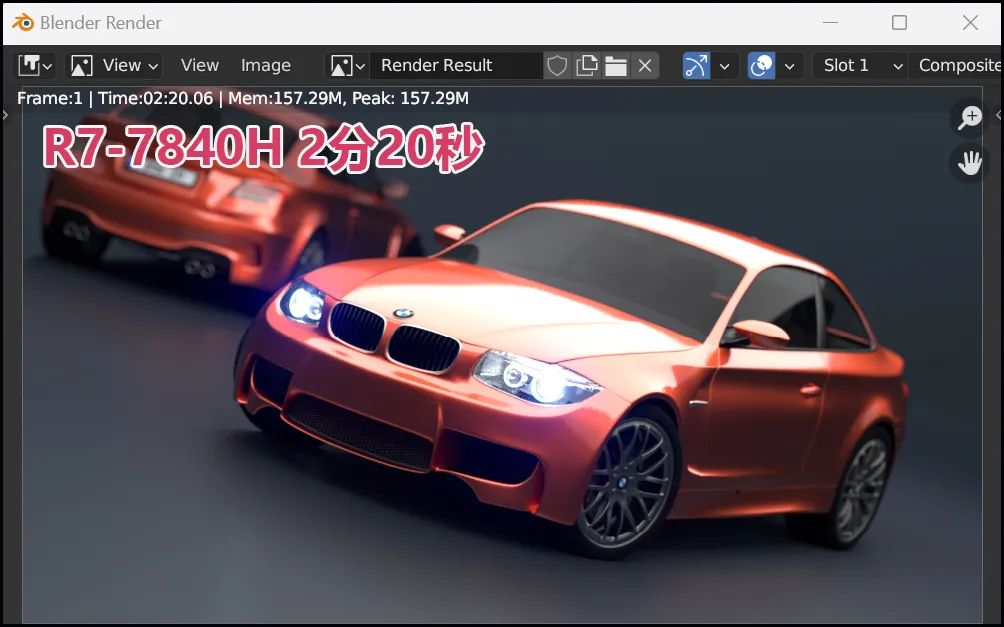Open the browse image datablock dropdown
The height and width of the screenshot is (627, 1004).
click(348, 65)
